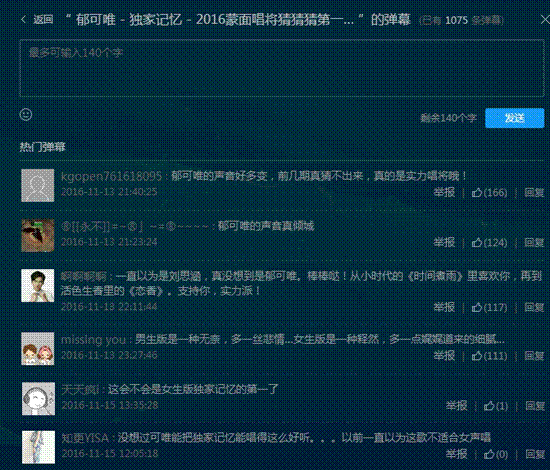
Task: Close the danmaku panel
Action: [x=545, y=20]
